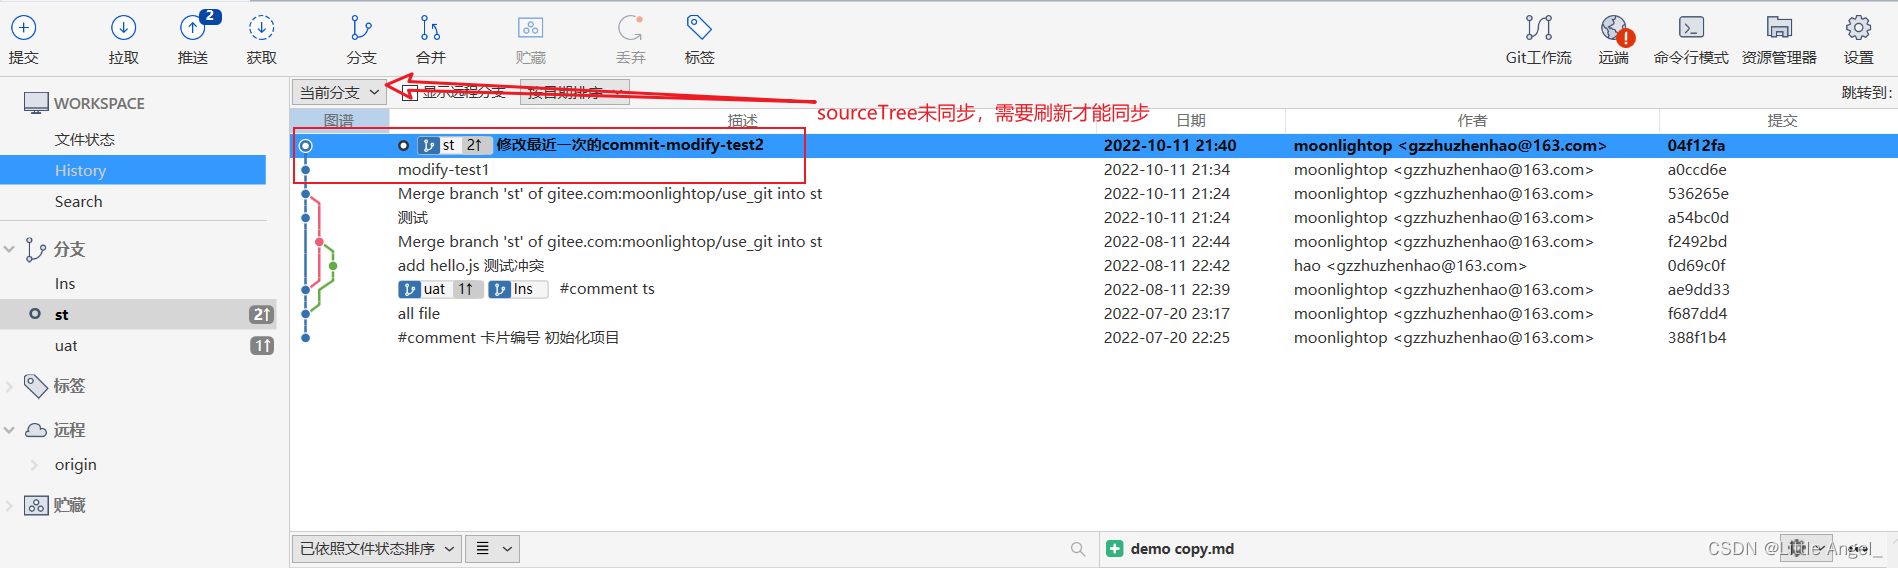Select commit modify-test1
Viewport: 1898px width, 568px height.
point(1094,170)
